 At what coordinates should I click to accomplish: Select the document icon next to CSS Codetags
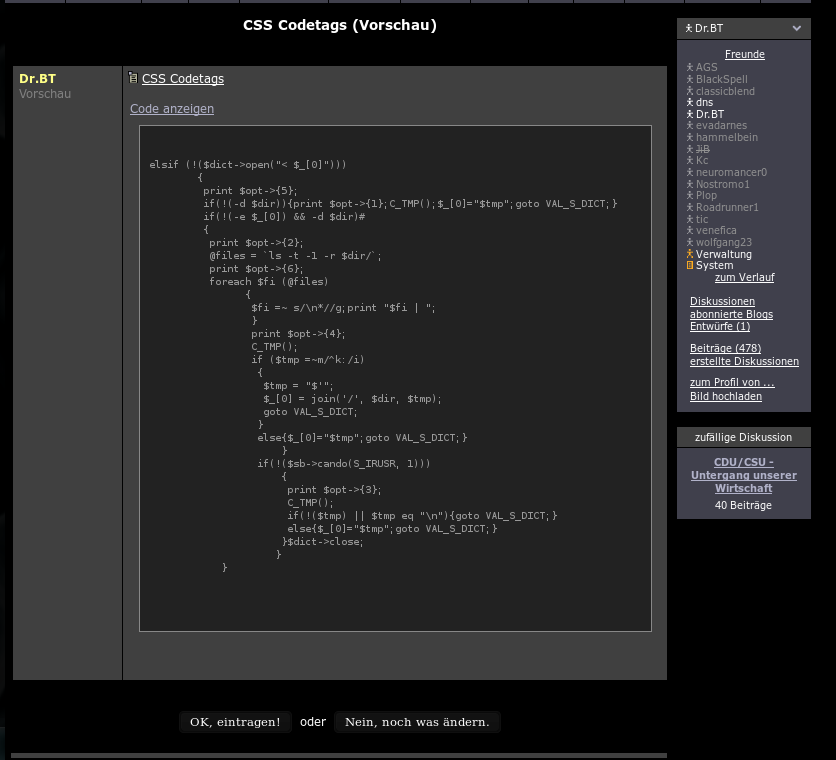(x=131, y=77)
